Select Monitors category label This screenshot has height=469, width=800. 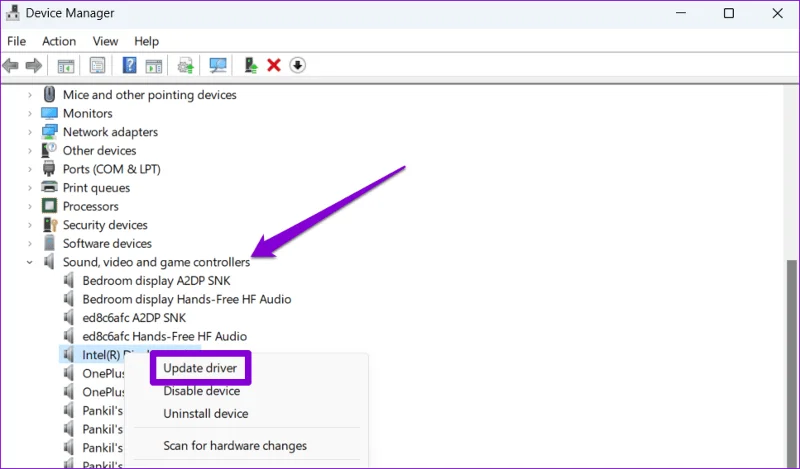pyautogui.click(x=87, y=113)
